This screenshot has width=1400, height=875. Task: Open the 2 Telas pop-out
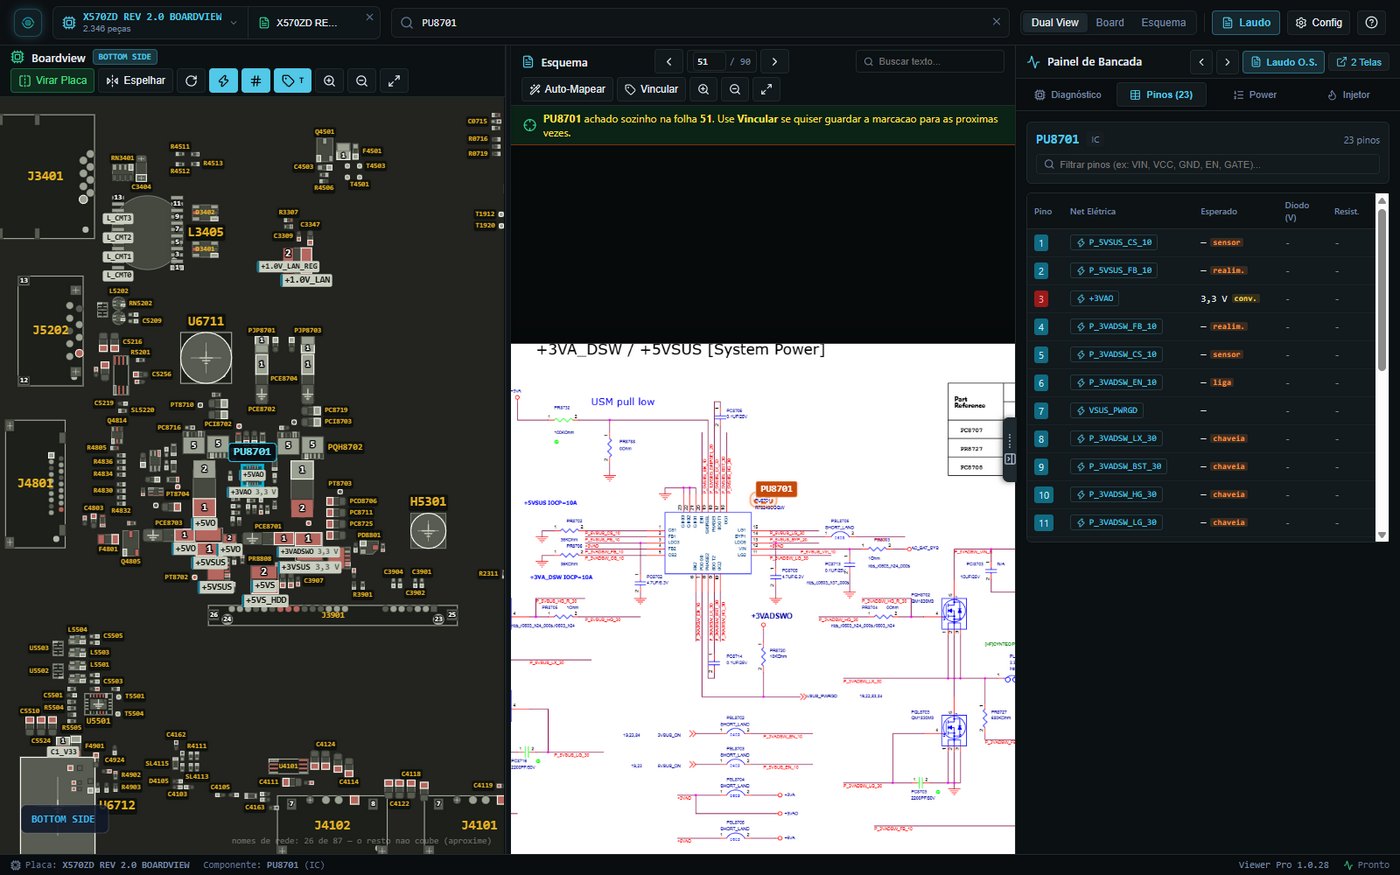point(1358,62)
